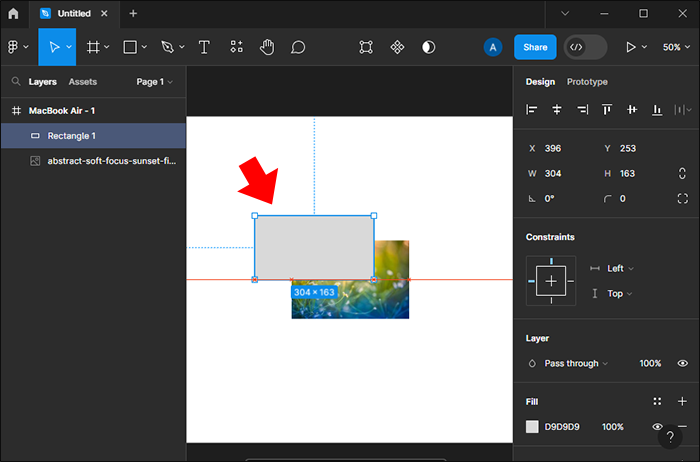Toggle layer visibility eye in Layer section
The width and height of the screenshot is (700, 462).
coord(682,363)
